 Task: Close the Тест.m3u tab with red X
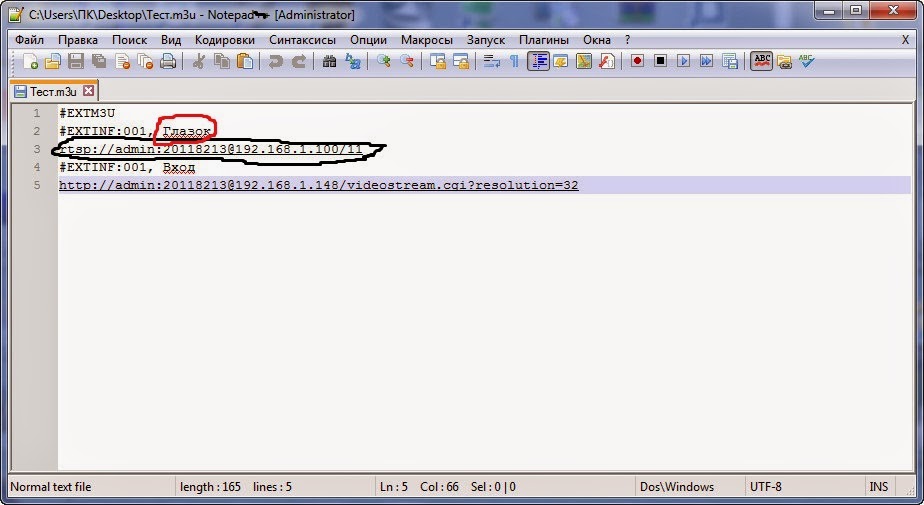pyautogui.click(x=88, y=91)
